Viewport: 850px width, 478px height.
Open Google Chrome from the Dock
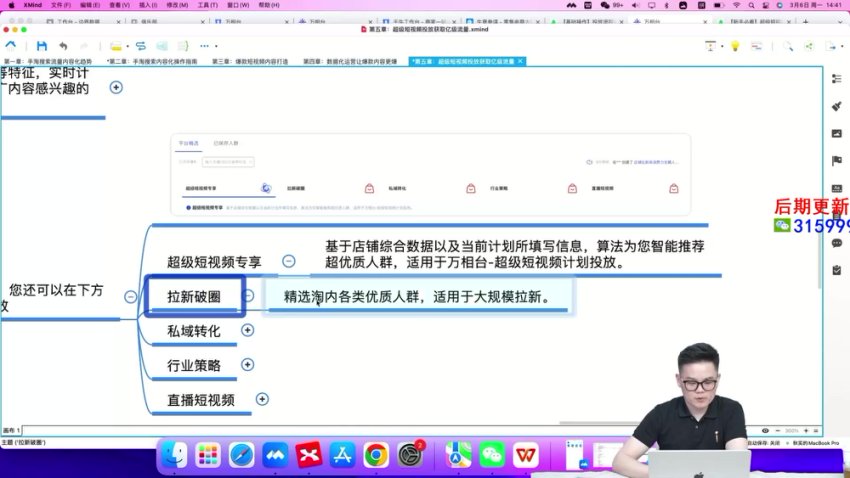tap(376, 455)
